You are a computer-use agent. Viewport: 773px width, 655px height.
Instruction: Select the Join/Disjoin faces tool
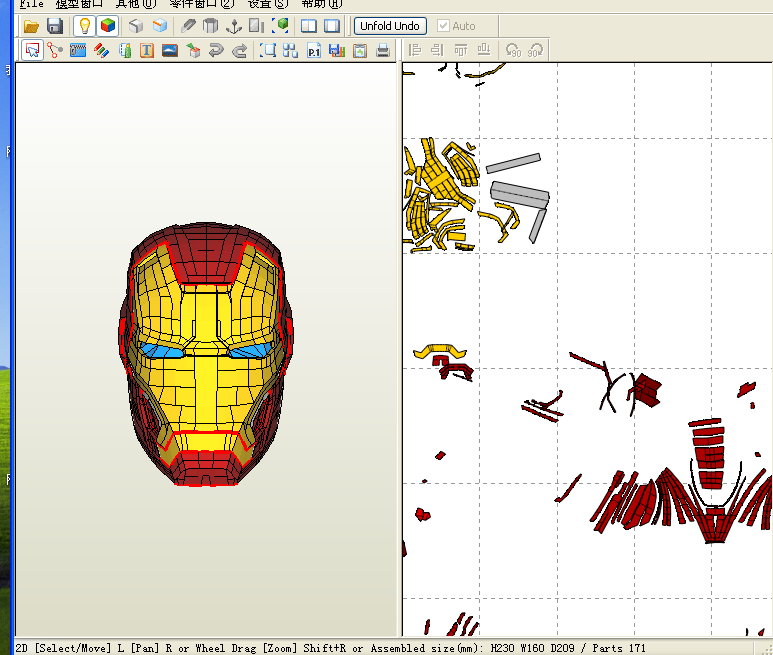pyautogui.click(x=55, y=50)
